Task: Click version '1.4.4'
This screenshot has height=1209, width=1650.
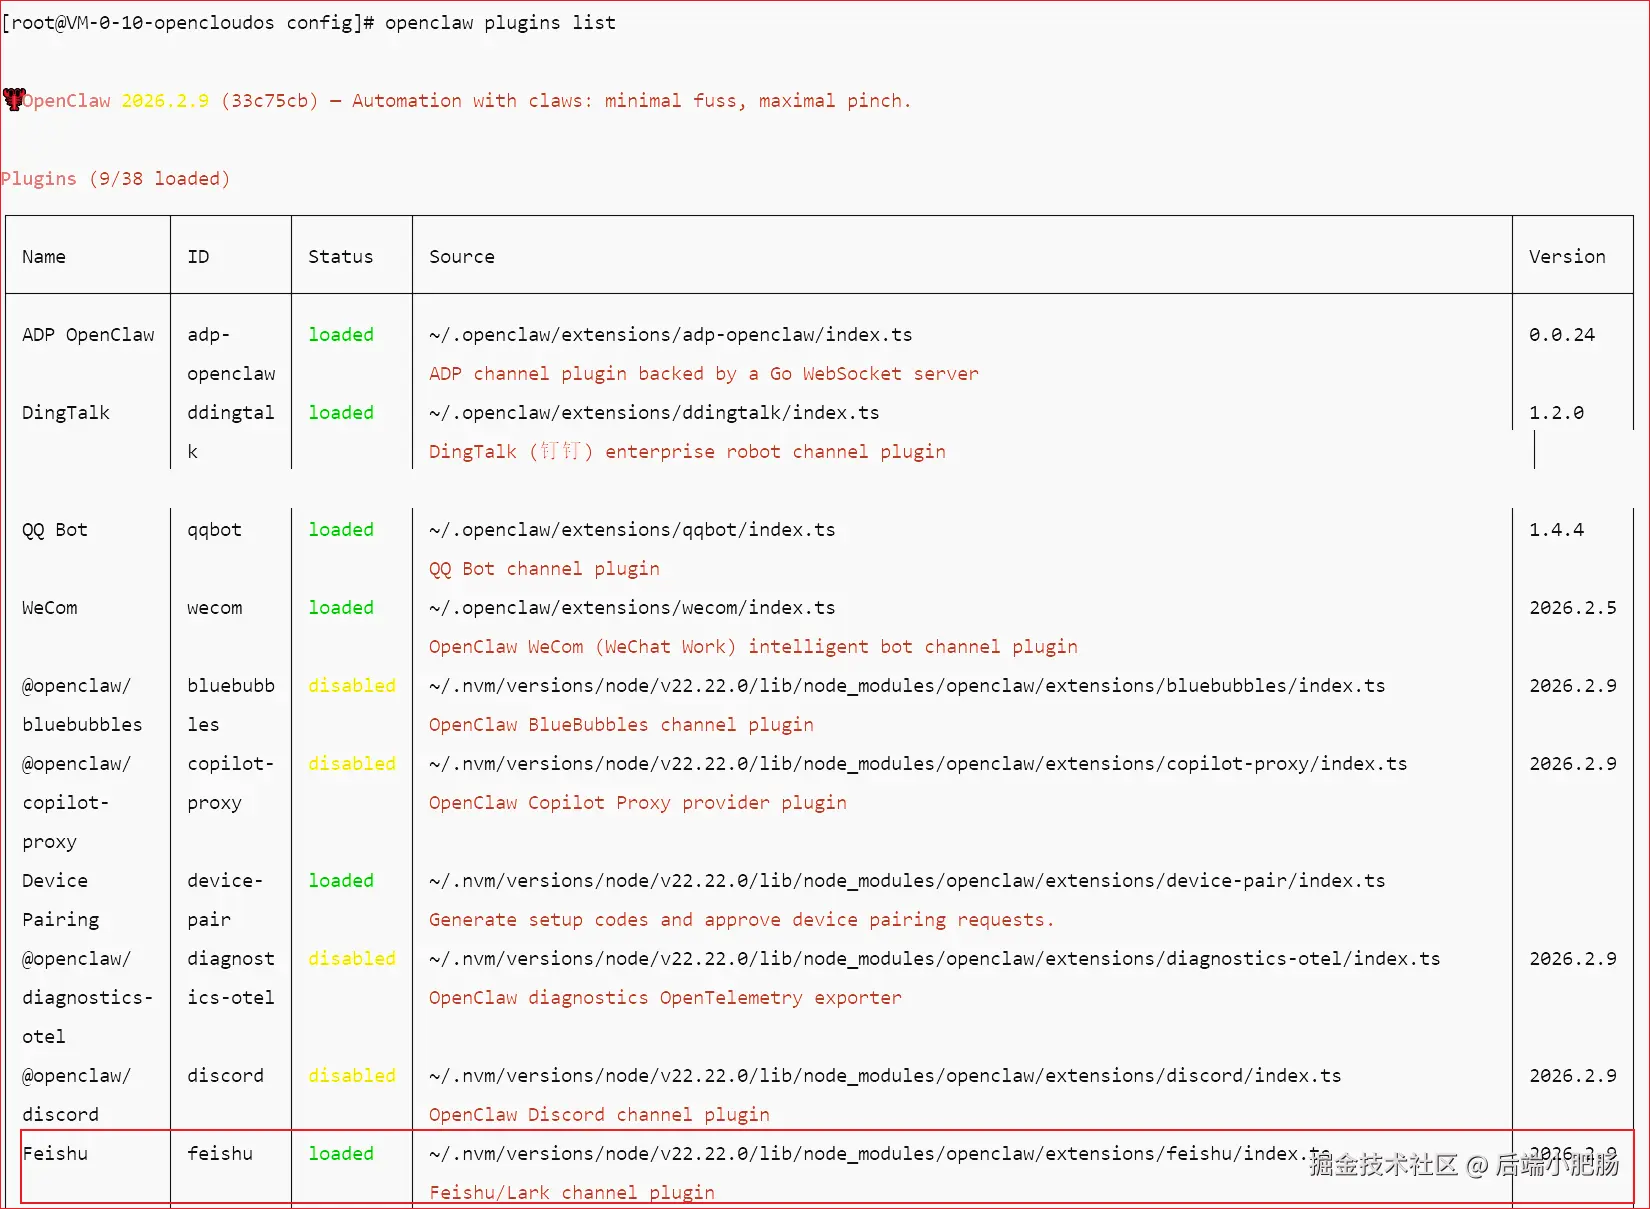Action: point(1556,530)
